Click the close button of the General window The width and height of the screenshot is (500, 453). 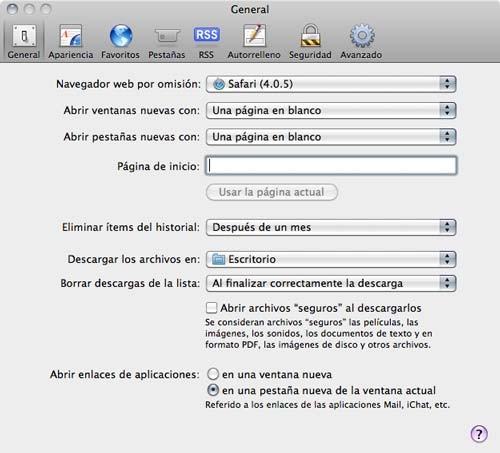tap(12, 9)
